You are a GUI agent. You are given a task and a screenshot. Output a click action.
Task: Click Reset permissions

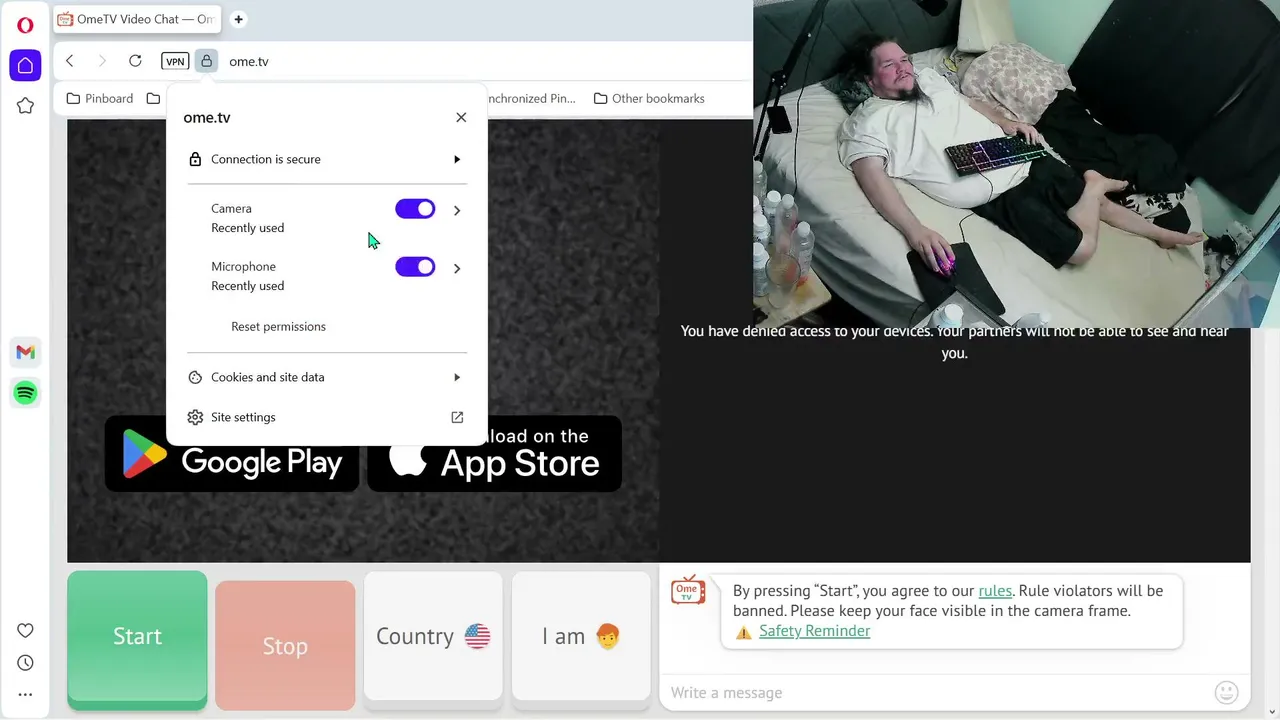278,326
